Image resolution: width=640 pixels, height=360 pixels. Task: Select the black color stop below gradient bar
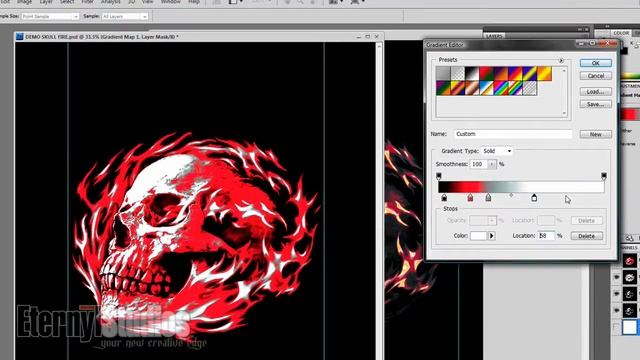[444, 198]
